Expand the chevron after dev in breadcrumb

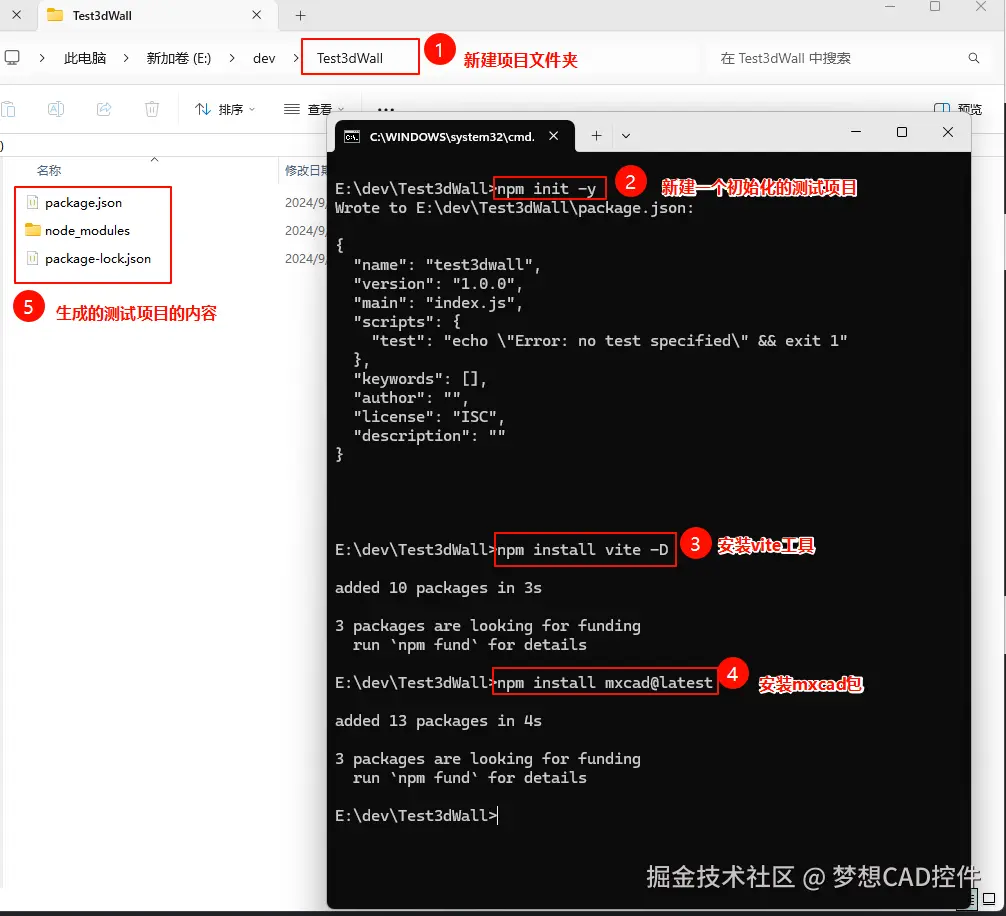[x=296, y=58]
